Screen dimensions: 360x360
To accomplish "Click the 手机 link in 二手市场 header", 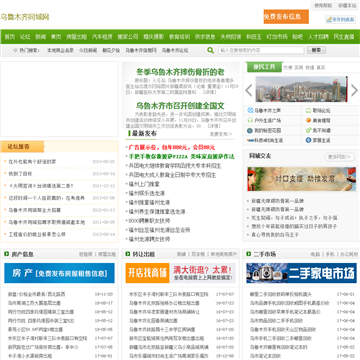I will tap(330, 254).
